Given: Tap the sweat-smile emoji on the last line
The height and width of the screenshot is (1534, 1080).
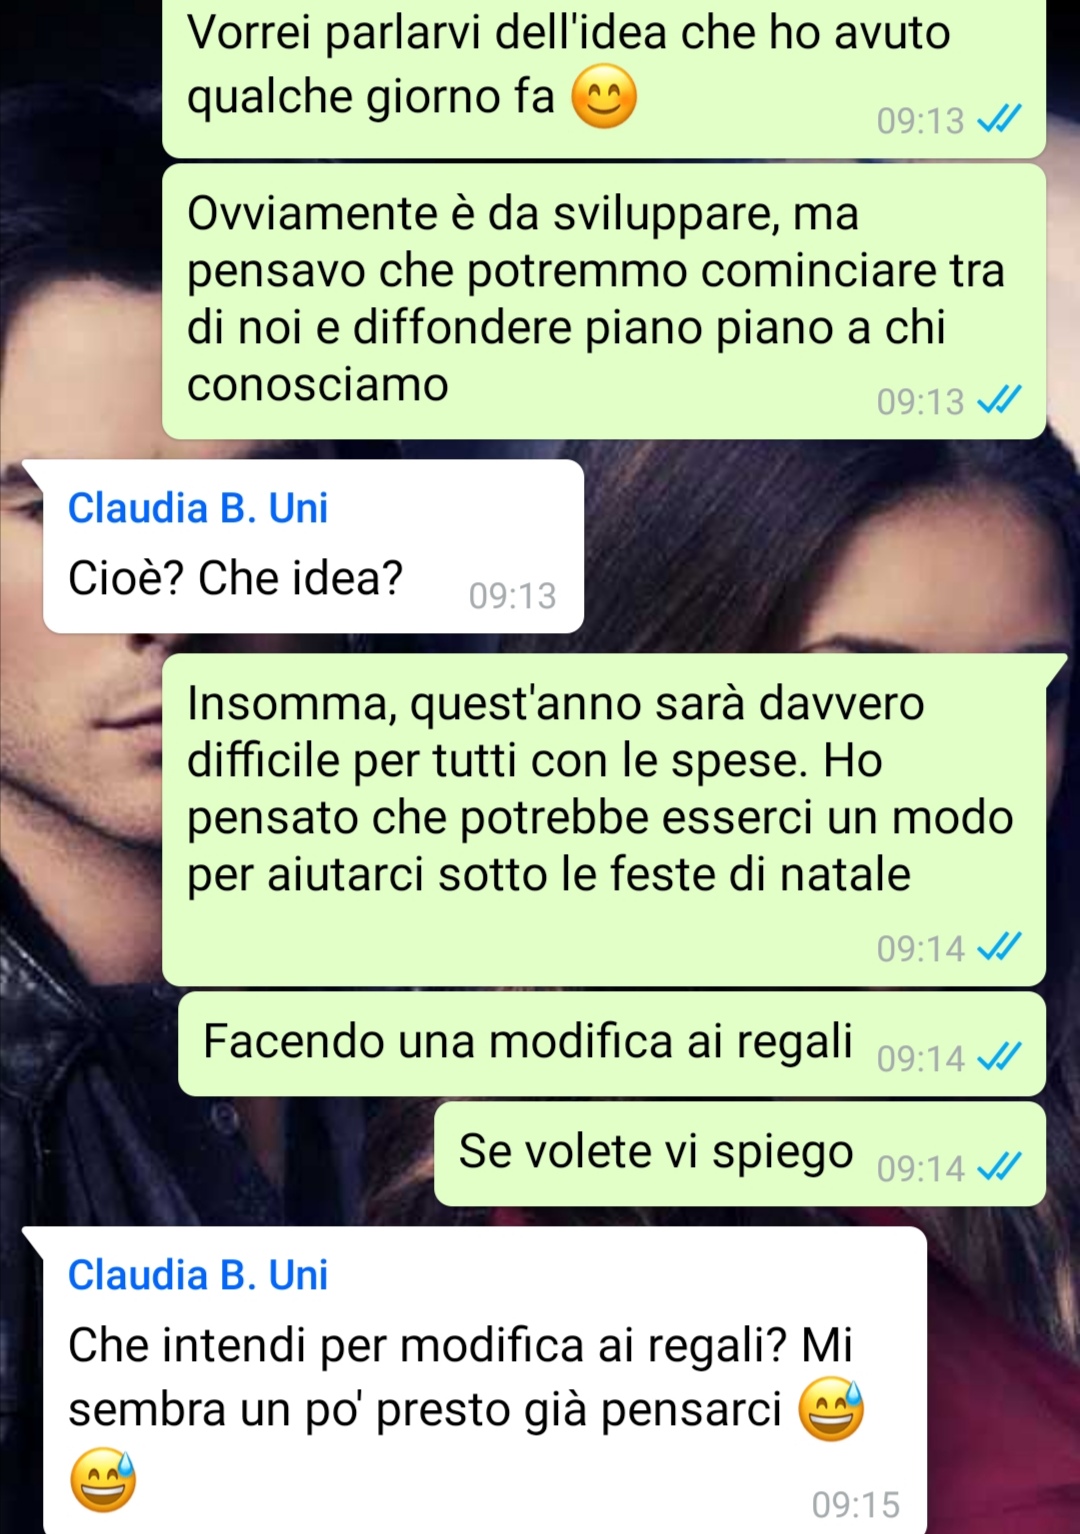Looking at the screenshot, I should [x=103, y=1480].
